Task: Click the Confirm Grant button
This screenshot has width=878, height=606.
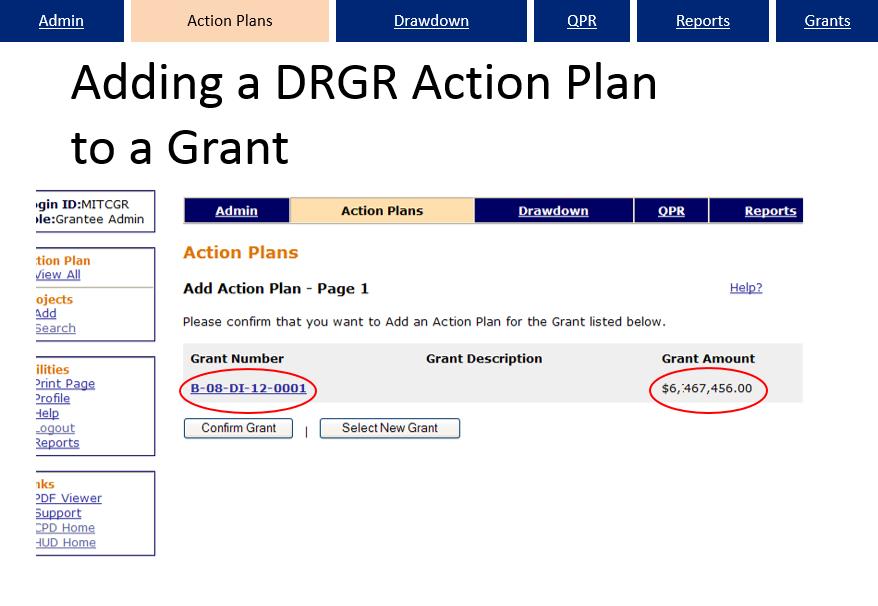Action: (x=238, y=428)
